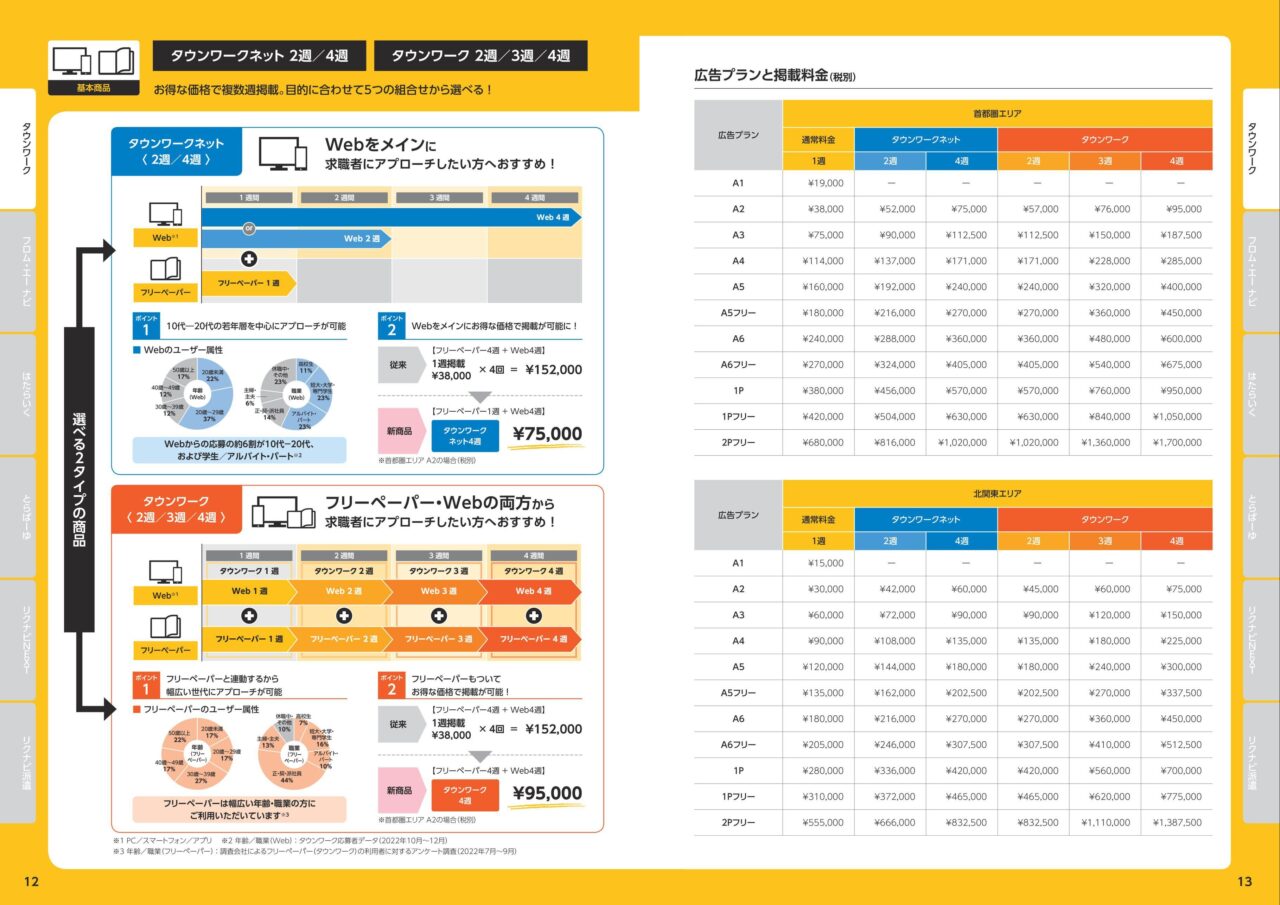Image resolution: width=1280 pixels, height=905 pixels.
Task: Click the black タウンワーク 2週/3週/4週 label
Action: point(481,56)
